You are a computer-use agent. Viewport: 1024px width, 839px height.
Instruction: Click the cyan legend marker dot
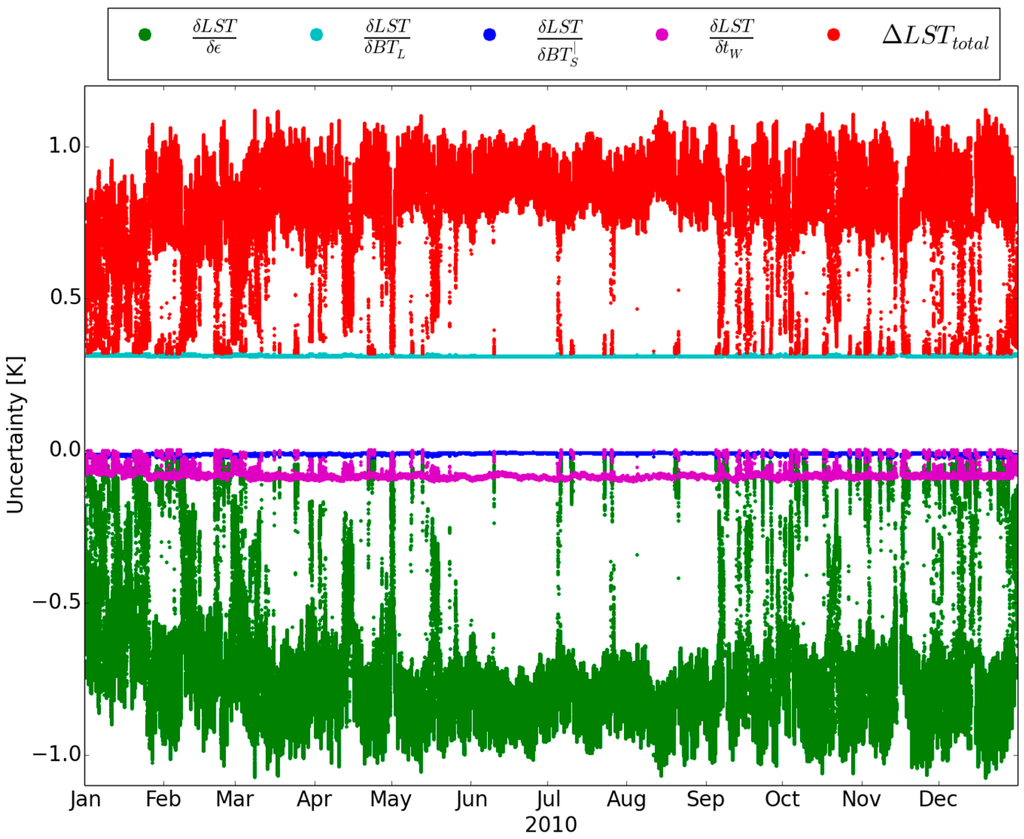click(317, 35)
